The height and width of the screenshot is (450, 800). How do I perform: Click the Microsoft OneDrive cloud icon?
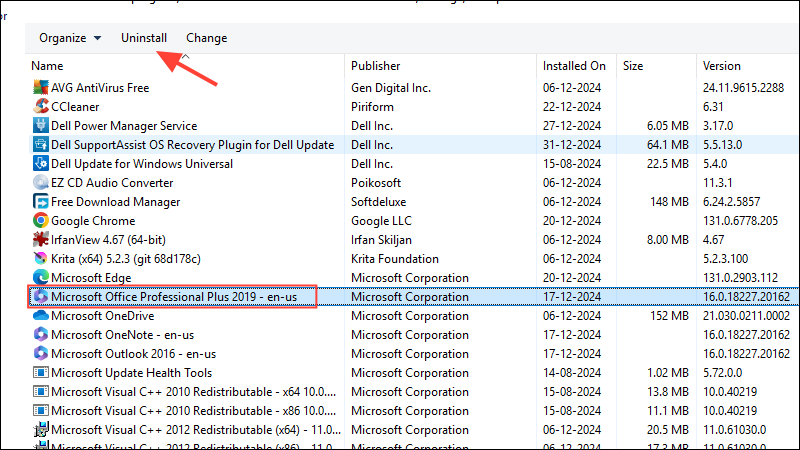click(x=40, y=316)
